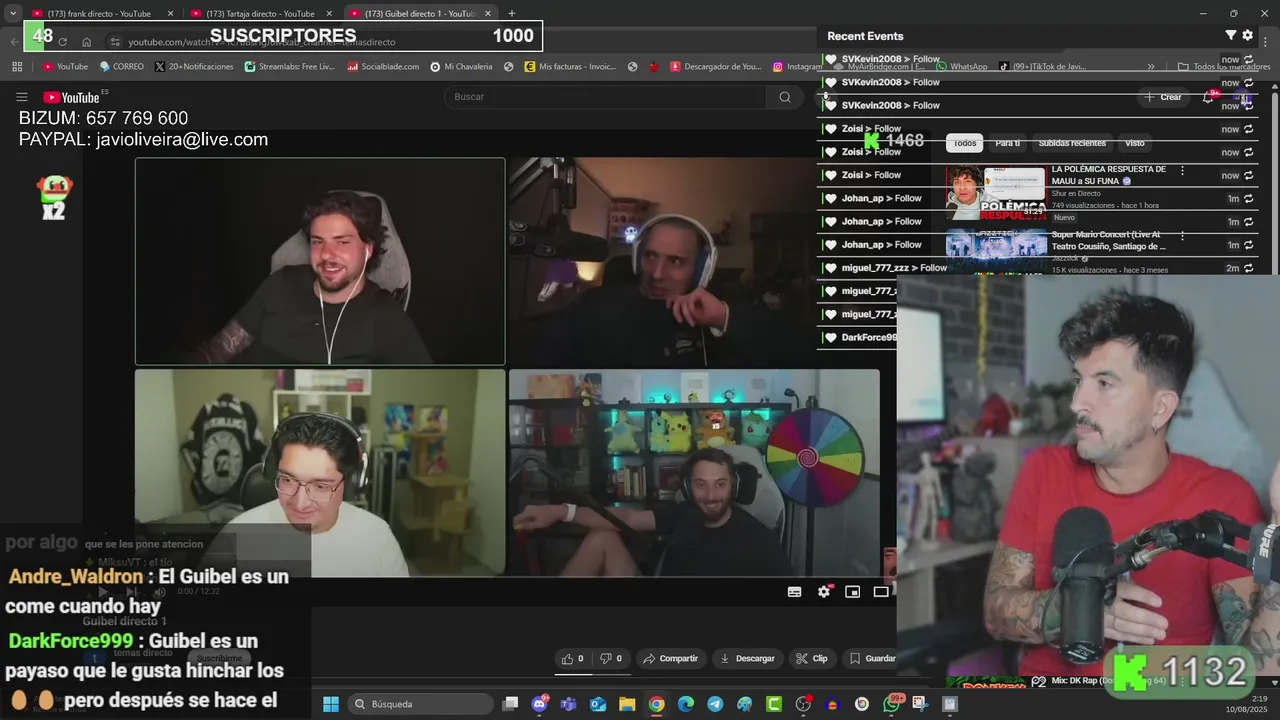Open site information next to the URL
Viewport: 1280px width, 720px height.
(114, 42)
